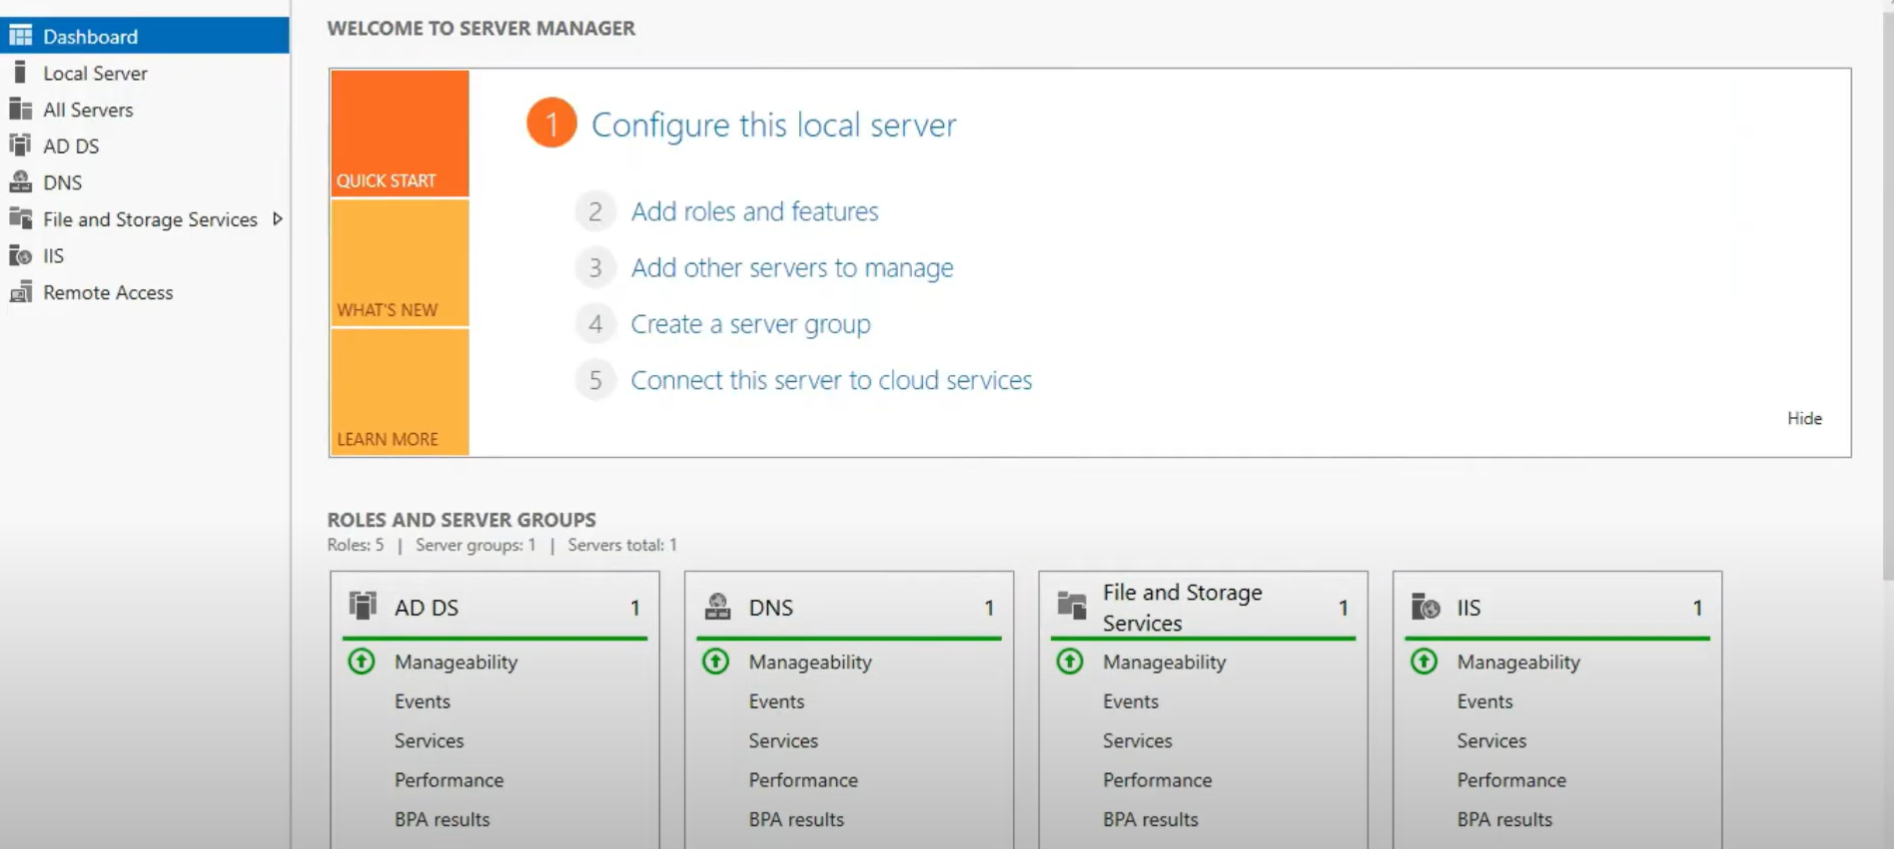The image size is (1894, 849).
Task: Click the DNS icon in sidebar
Action: coord(20,182)
